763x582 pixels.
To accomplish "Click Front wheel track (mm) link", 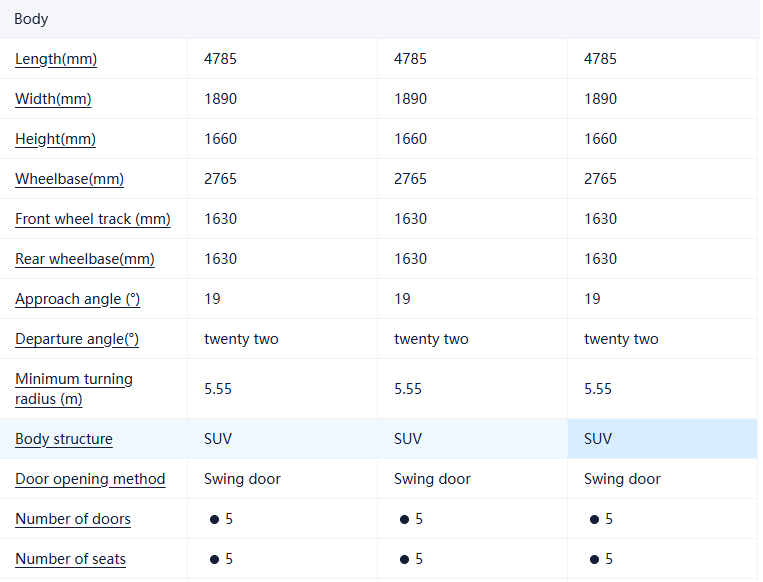I will pos(92,219).
